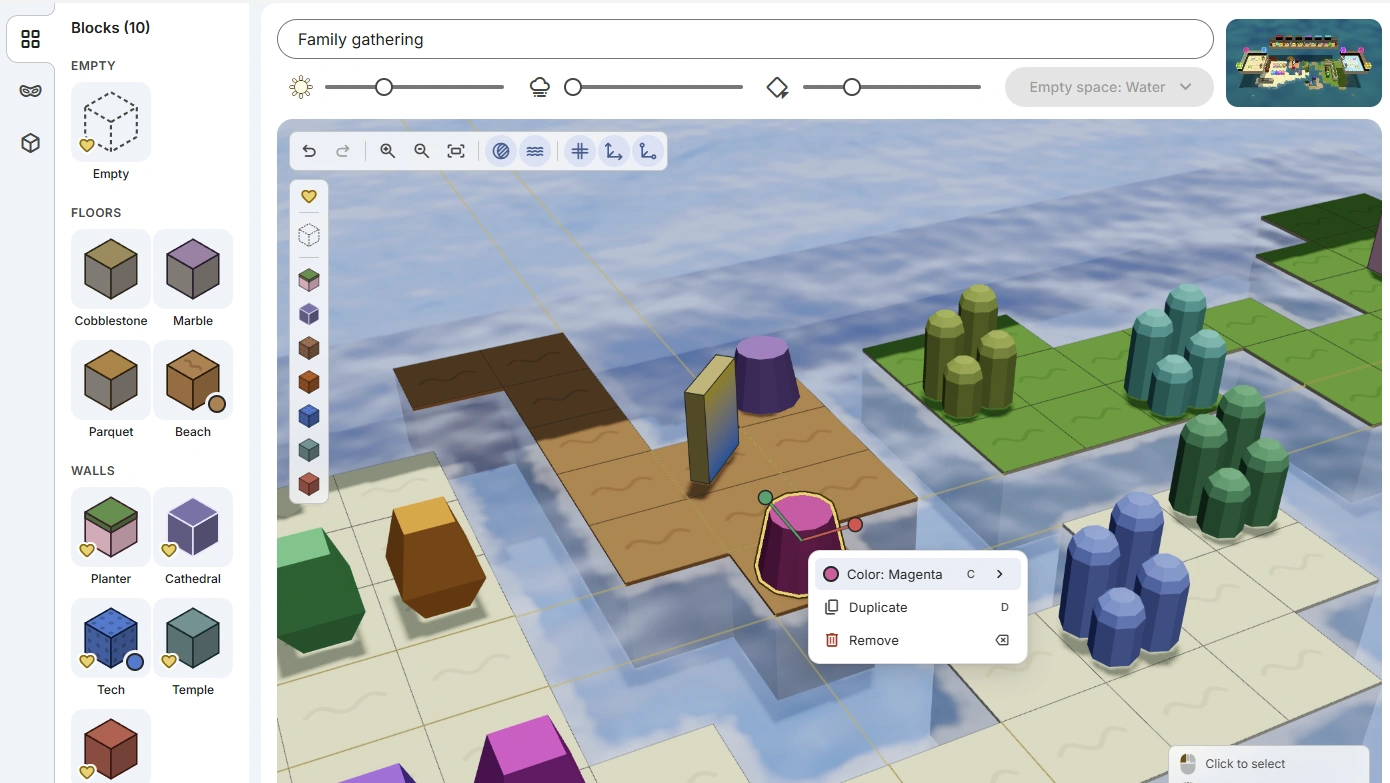Zoom out with the magnifier minus icon

[x=422, y=151]
